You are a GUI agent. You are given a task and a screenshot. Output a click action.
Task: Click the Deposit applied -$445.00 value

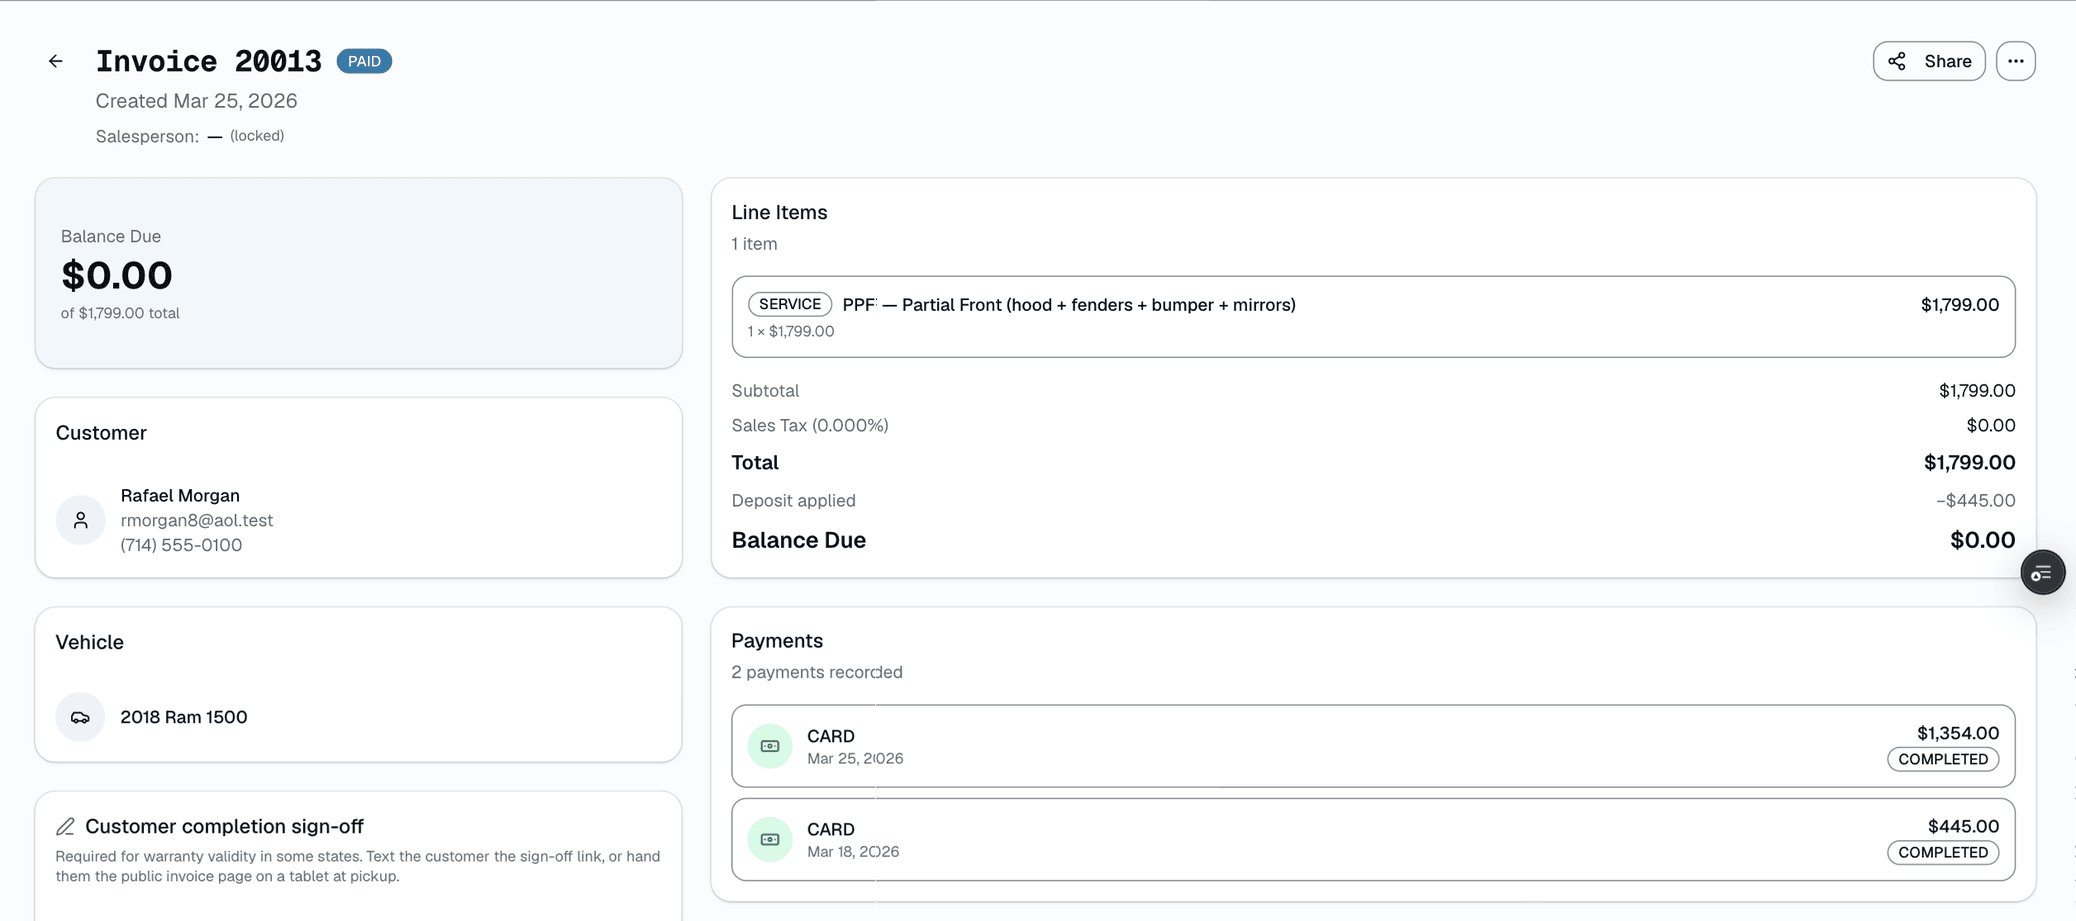tap(1975, 500)
